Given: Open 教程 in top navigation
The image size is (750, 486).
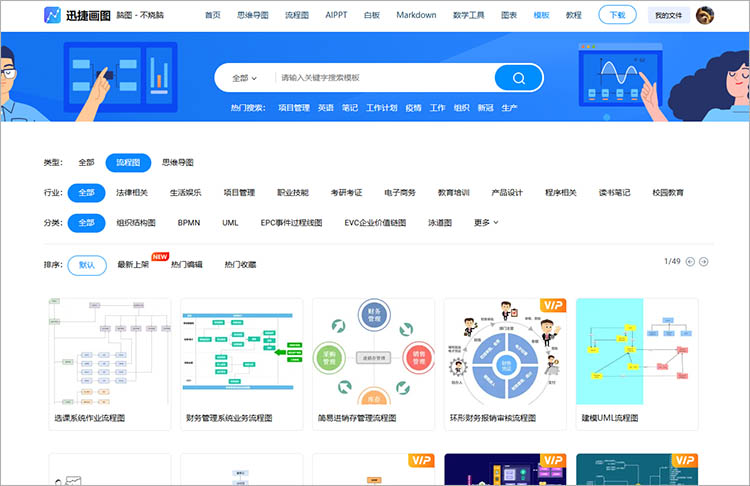Looking at the screenshot, I should pyautogui.click(x=574, y=15).
